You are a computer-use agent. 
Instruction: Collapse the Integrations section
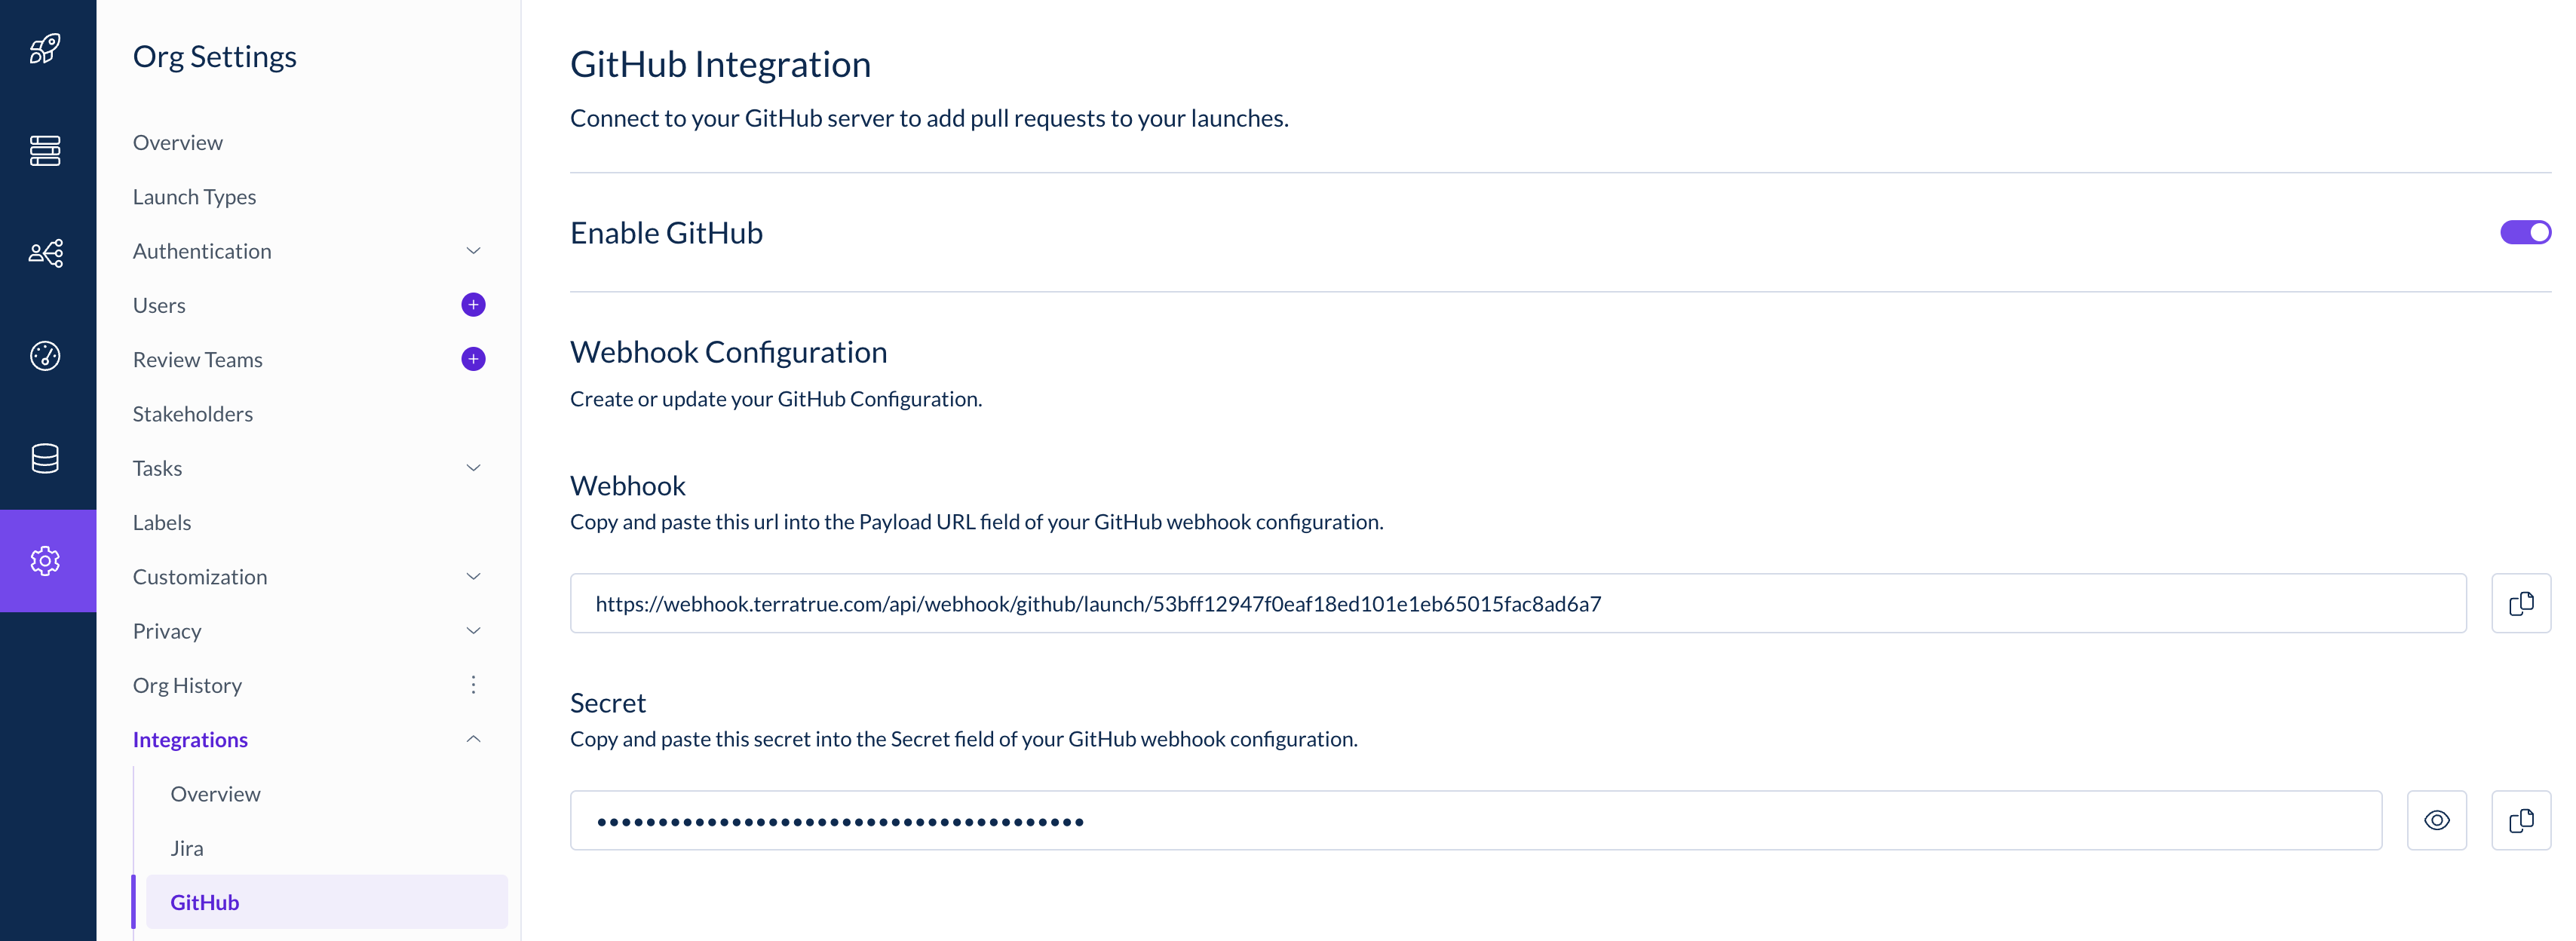pyautogui.click(x=473, y=739)
